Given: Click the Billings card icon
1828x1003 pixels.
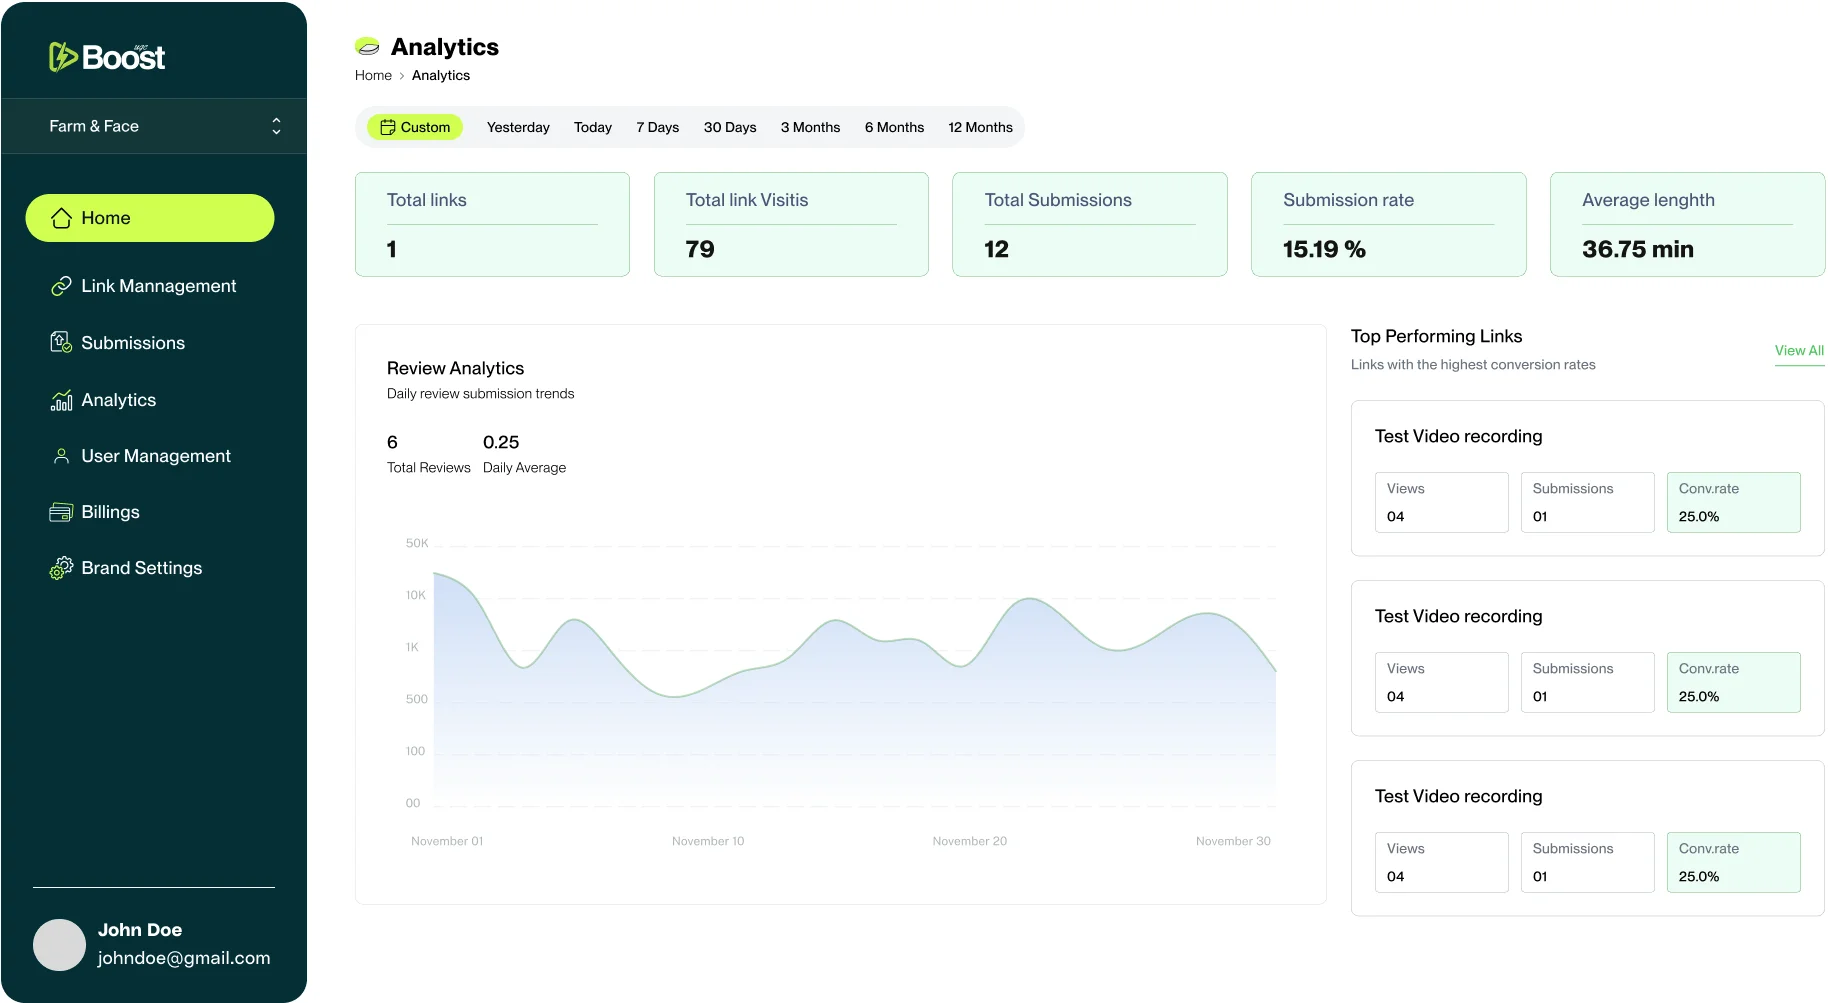Looking at the screenshot, I should pos(61,512).
